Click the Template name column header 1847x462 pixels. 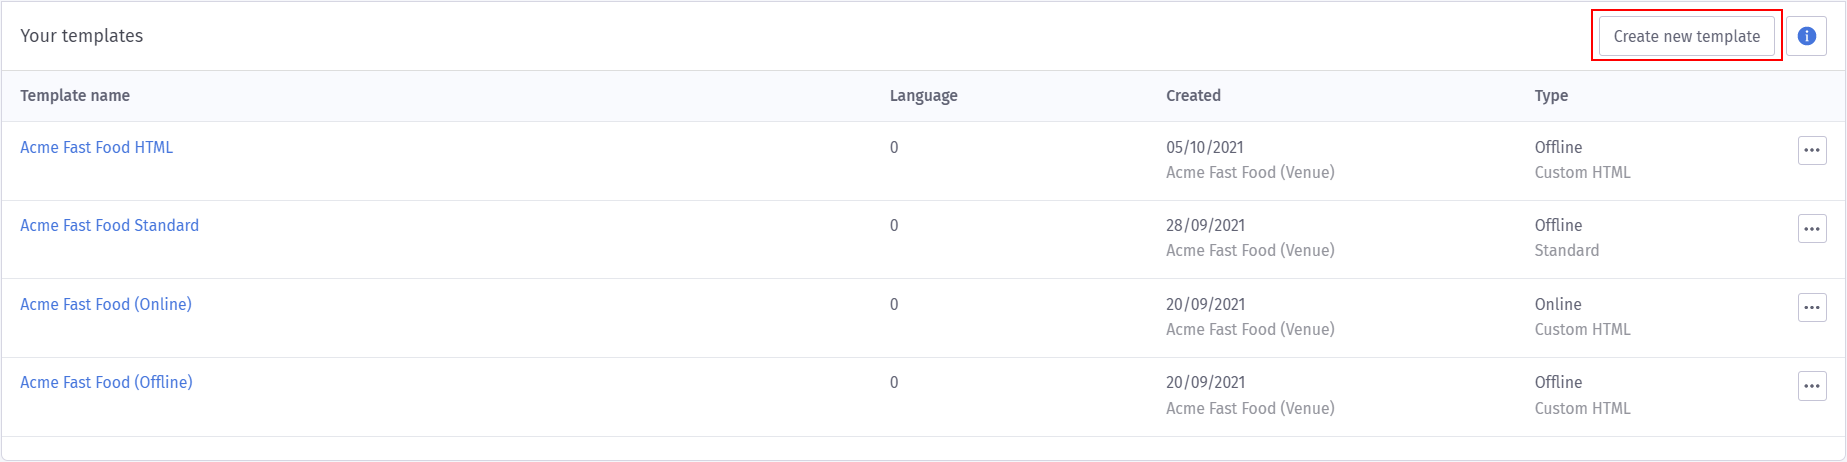coord(75,96)
